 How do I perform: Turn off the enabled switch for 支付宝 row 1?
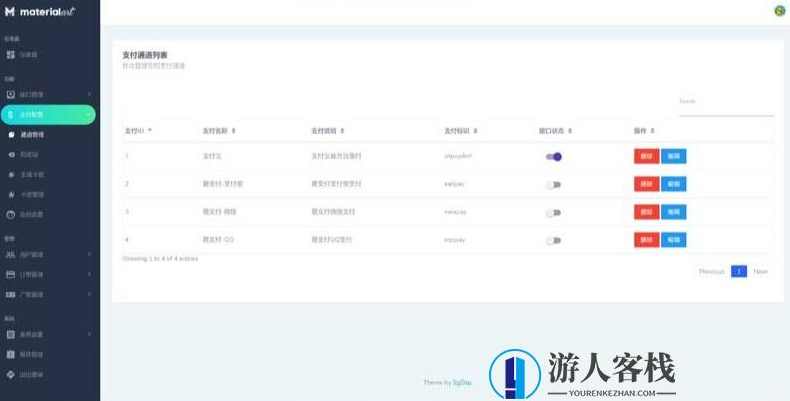[554, 157]
